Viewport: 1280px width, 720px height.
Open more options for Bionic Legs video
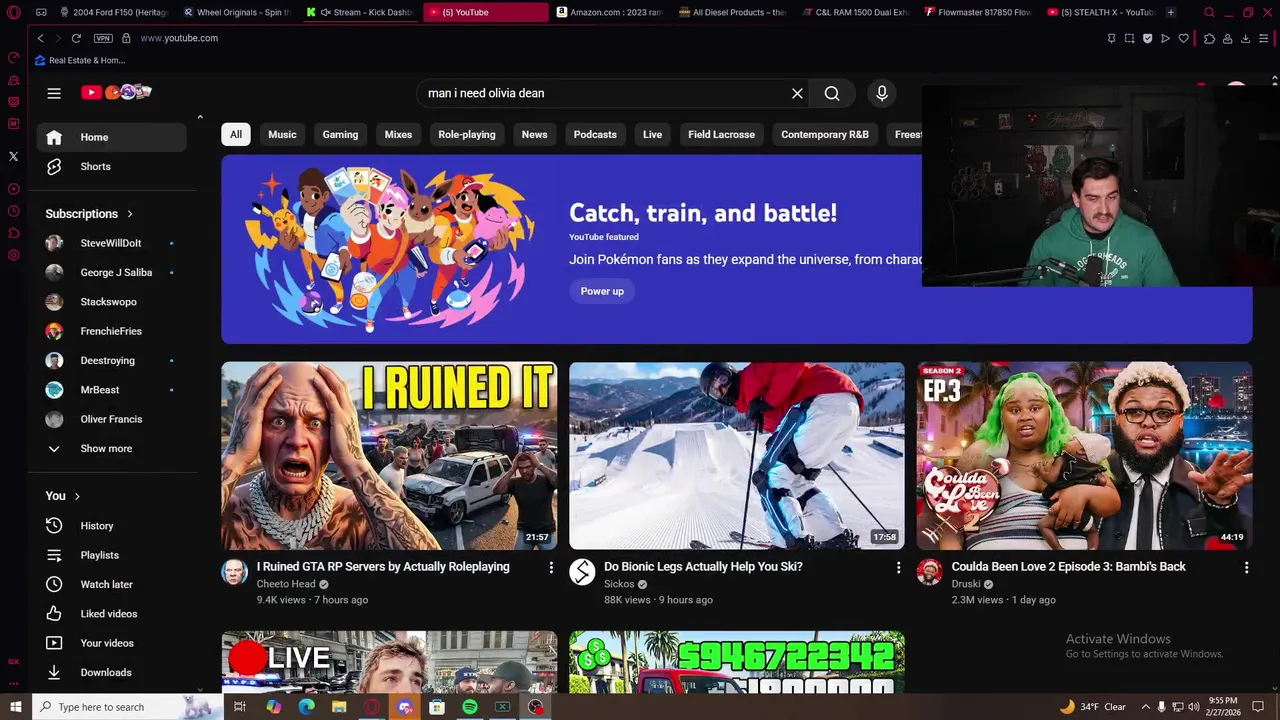pos(898,567)
